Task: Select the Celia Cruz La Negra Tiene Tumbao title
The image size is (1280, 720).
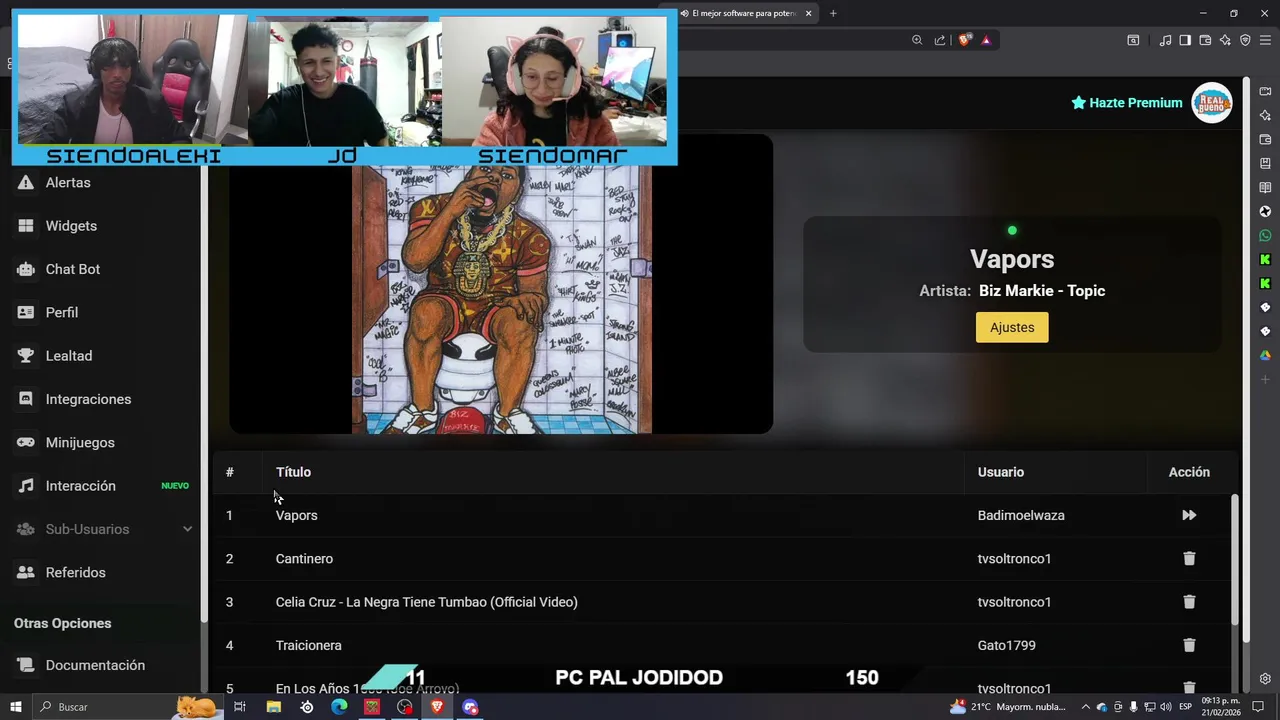Action: (x=427, y=602)
